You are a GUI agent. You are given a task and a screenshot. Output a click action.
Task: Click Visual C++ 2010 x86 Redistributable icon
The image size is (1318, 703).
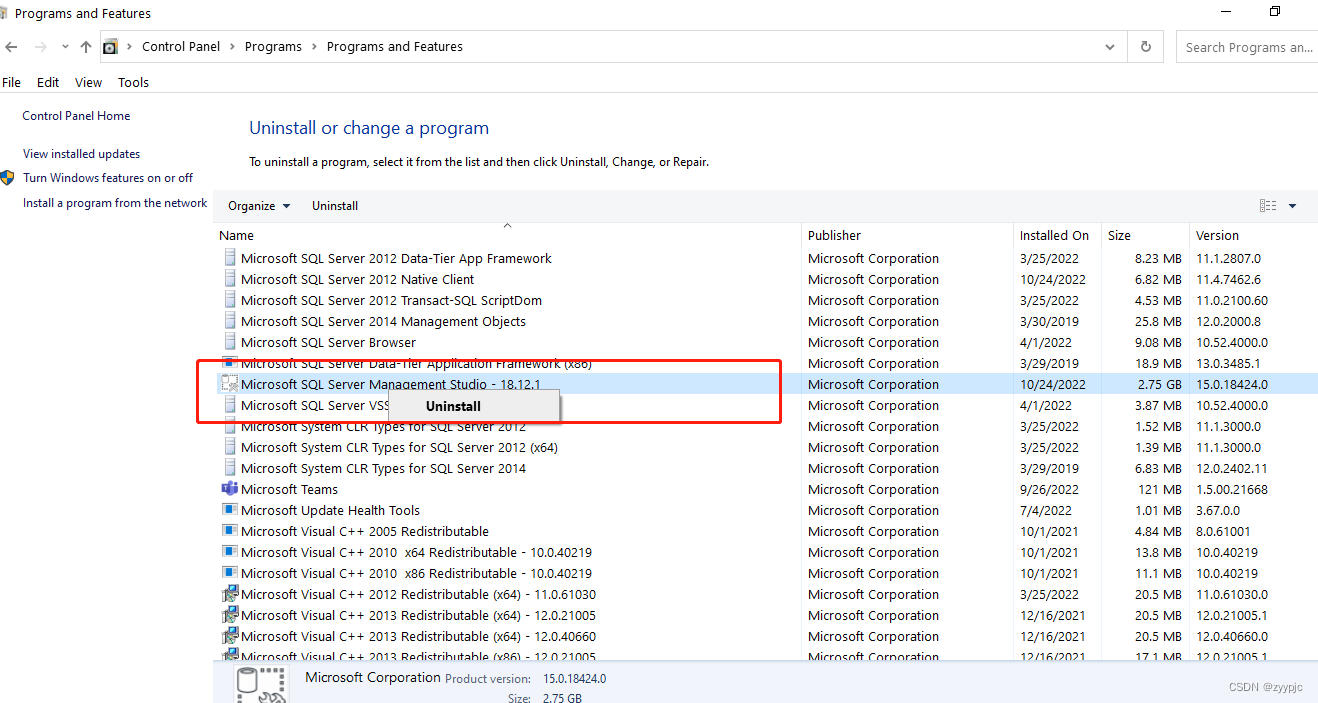click(230, 573)
